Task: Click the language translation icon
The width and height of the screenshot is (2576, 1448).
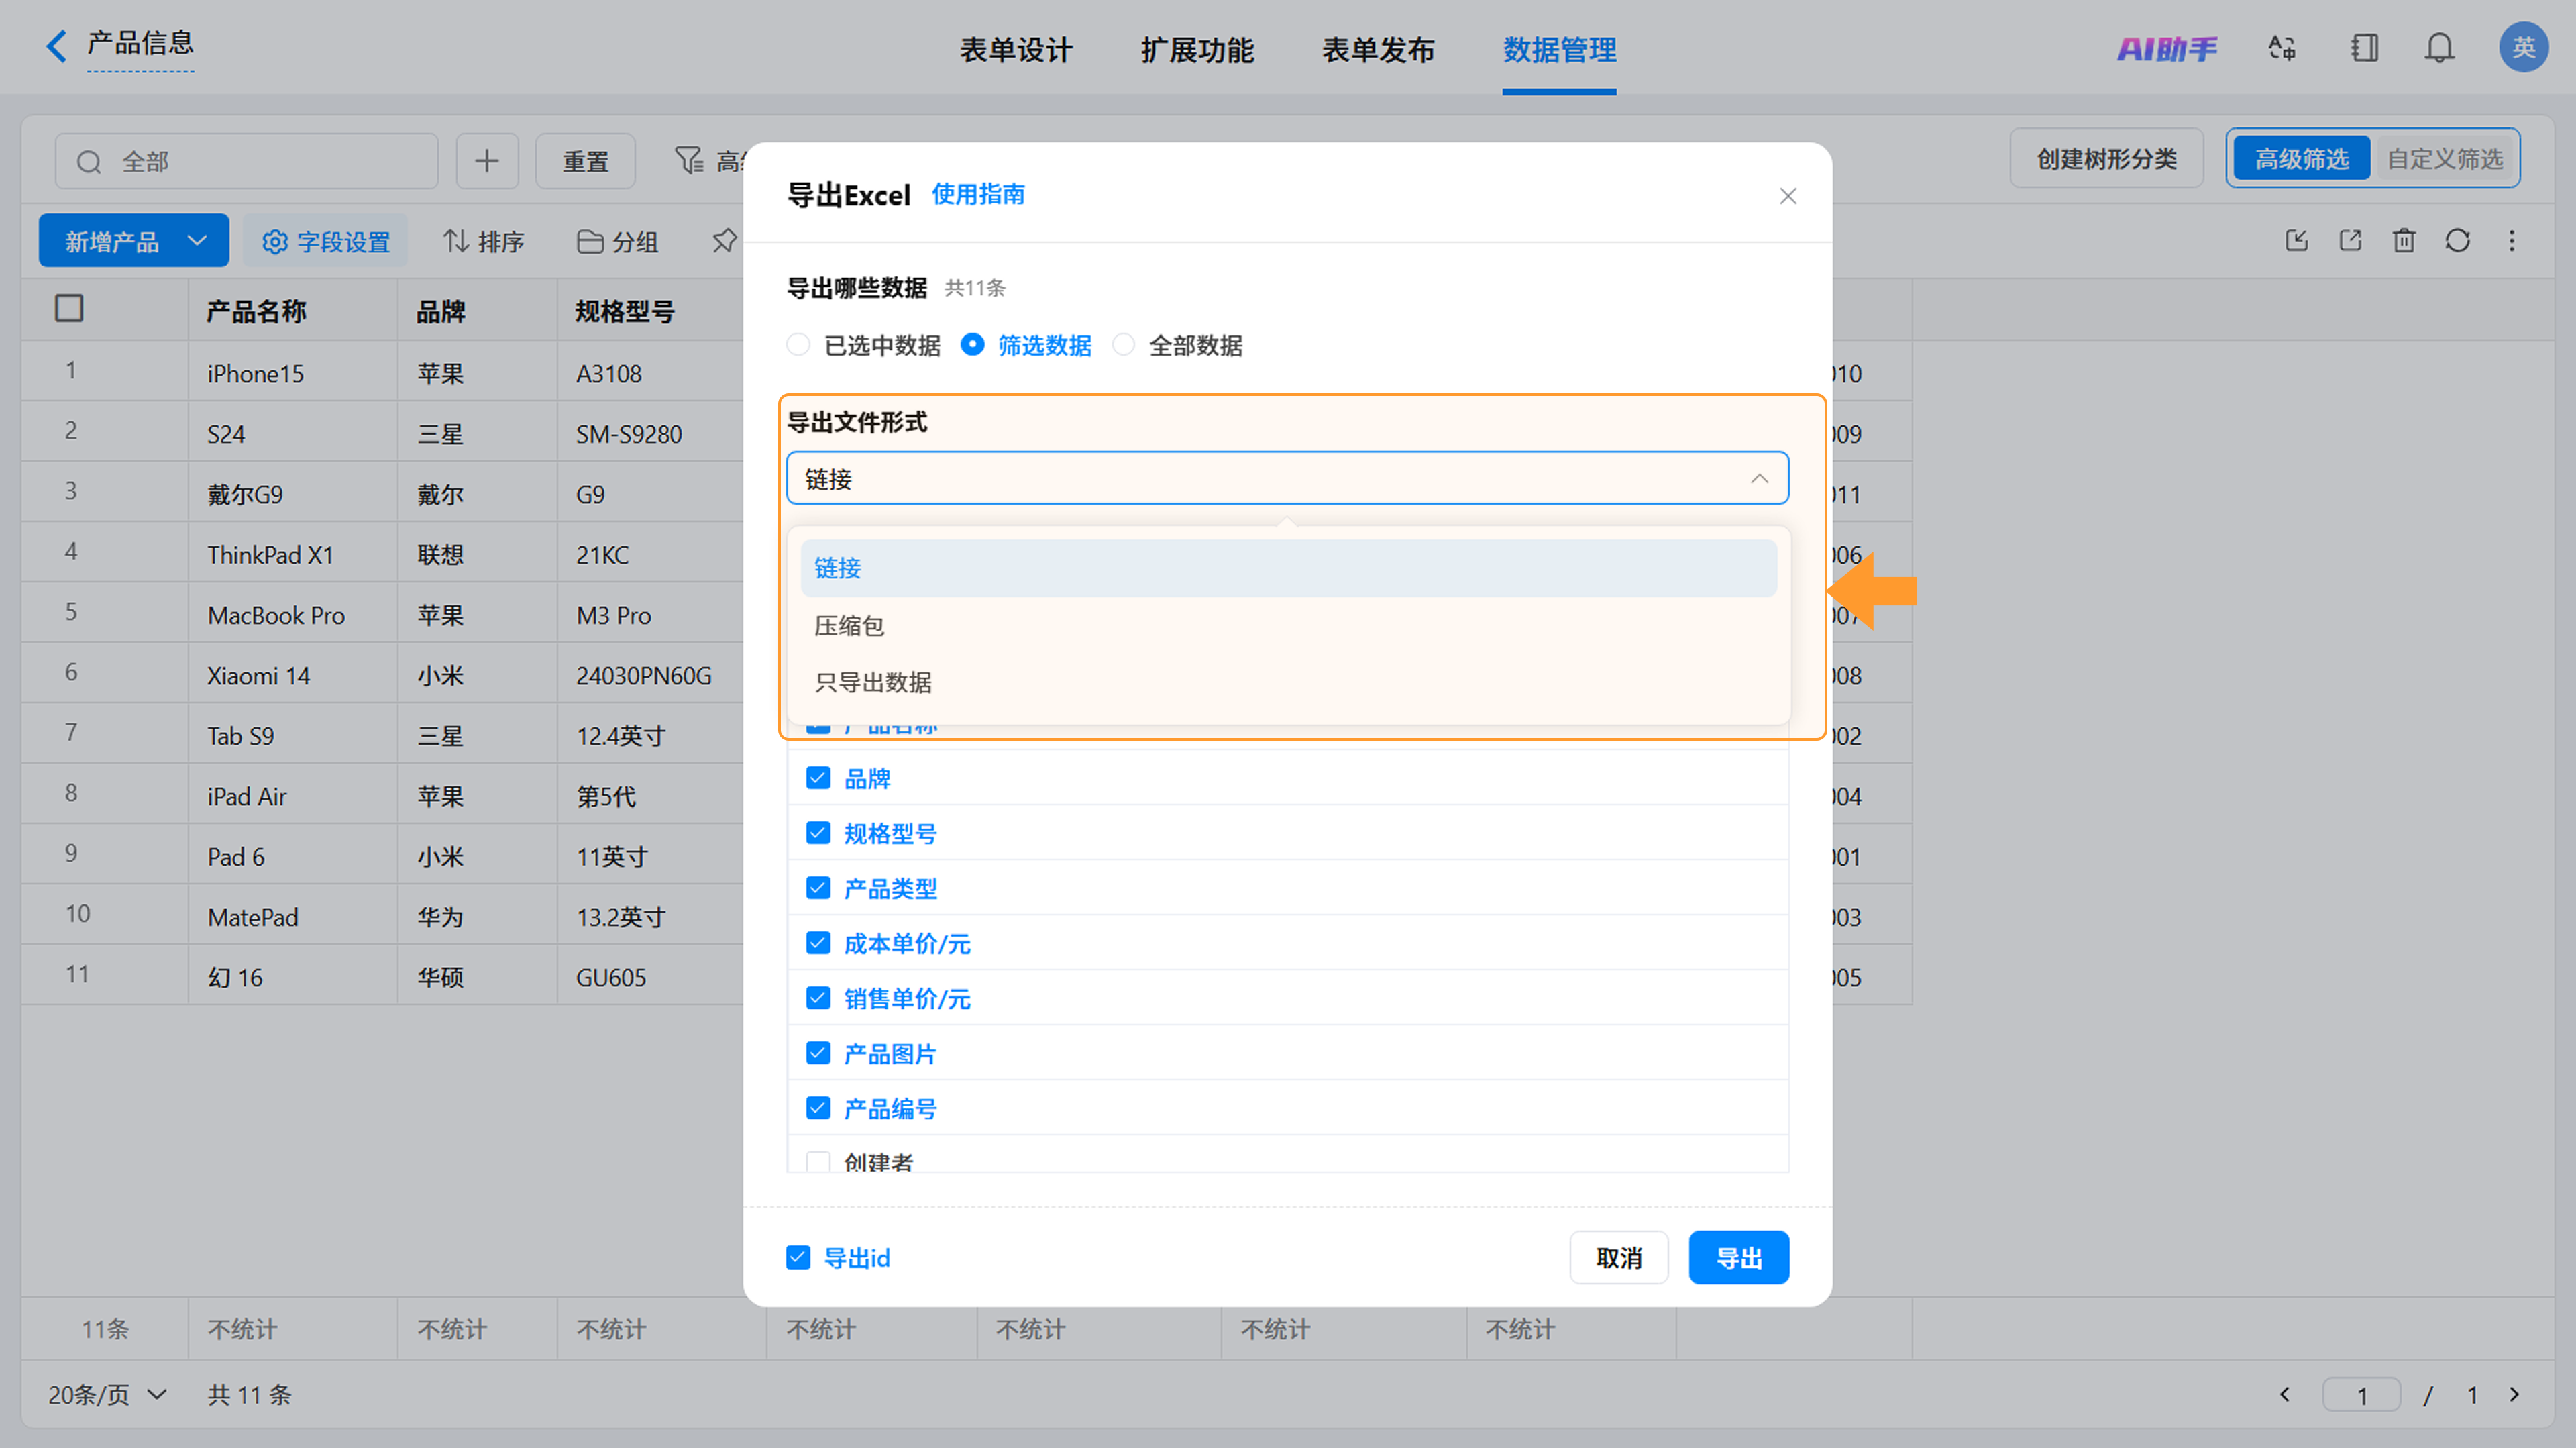Action: (2282, 48)
